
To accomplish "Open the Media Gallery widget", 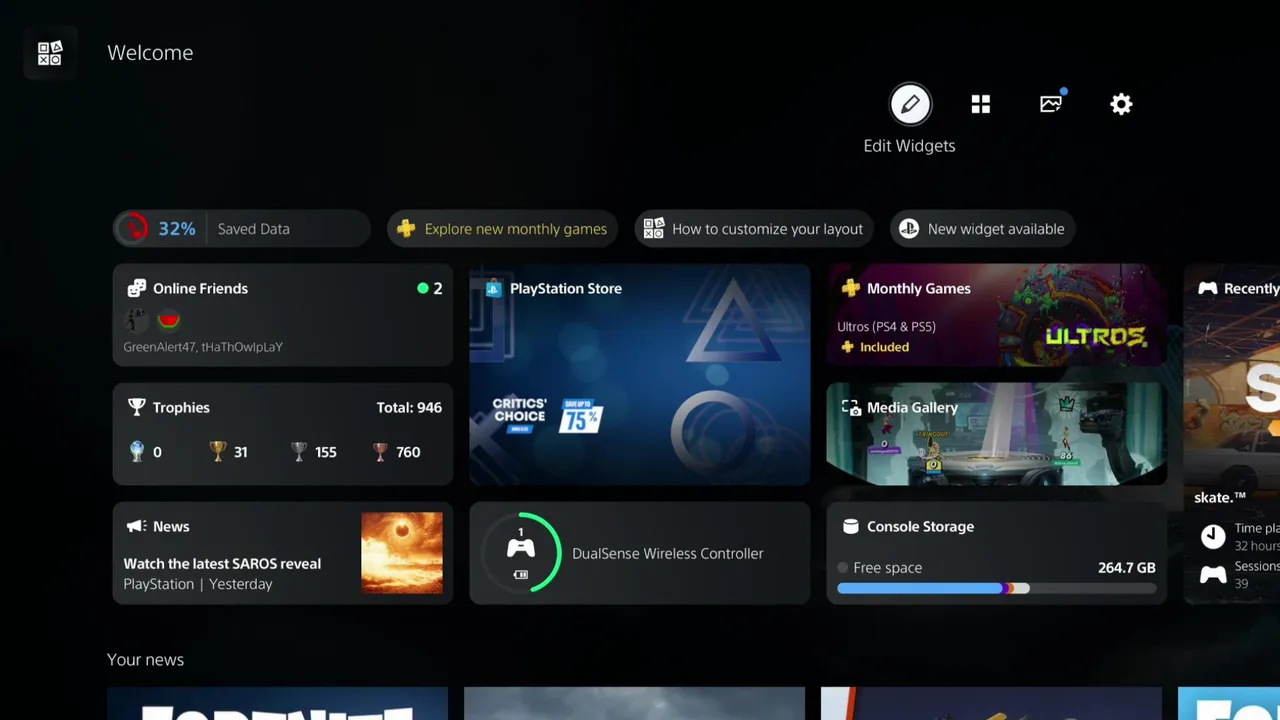I will [997, 434].
